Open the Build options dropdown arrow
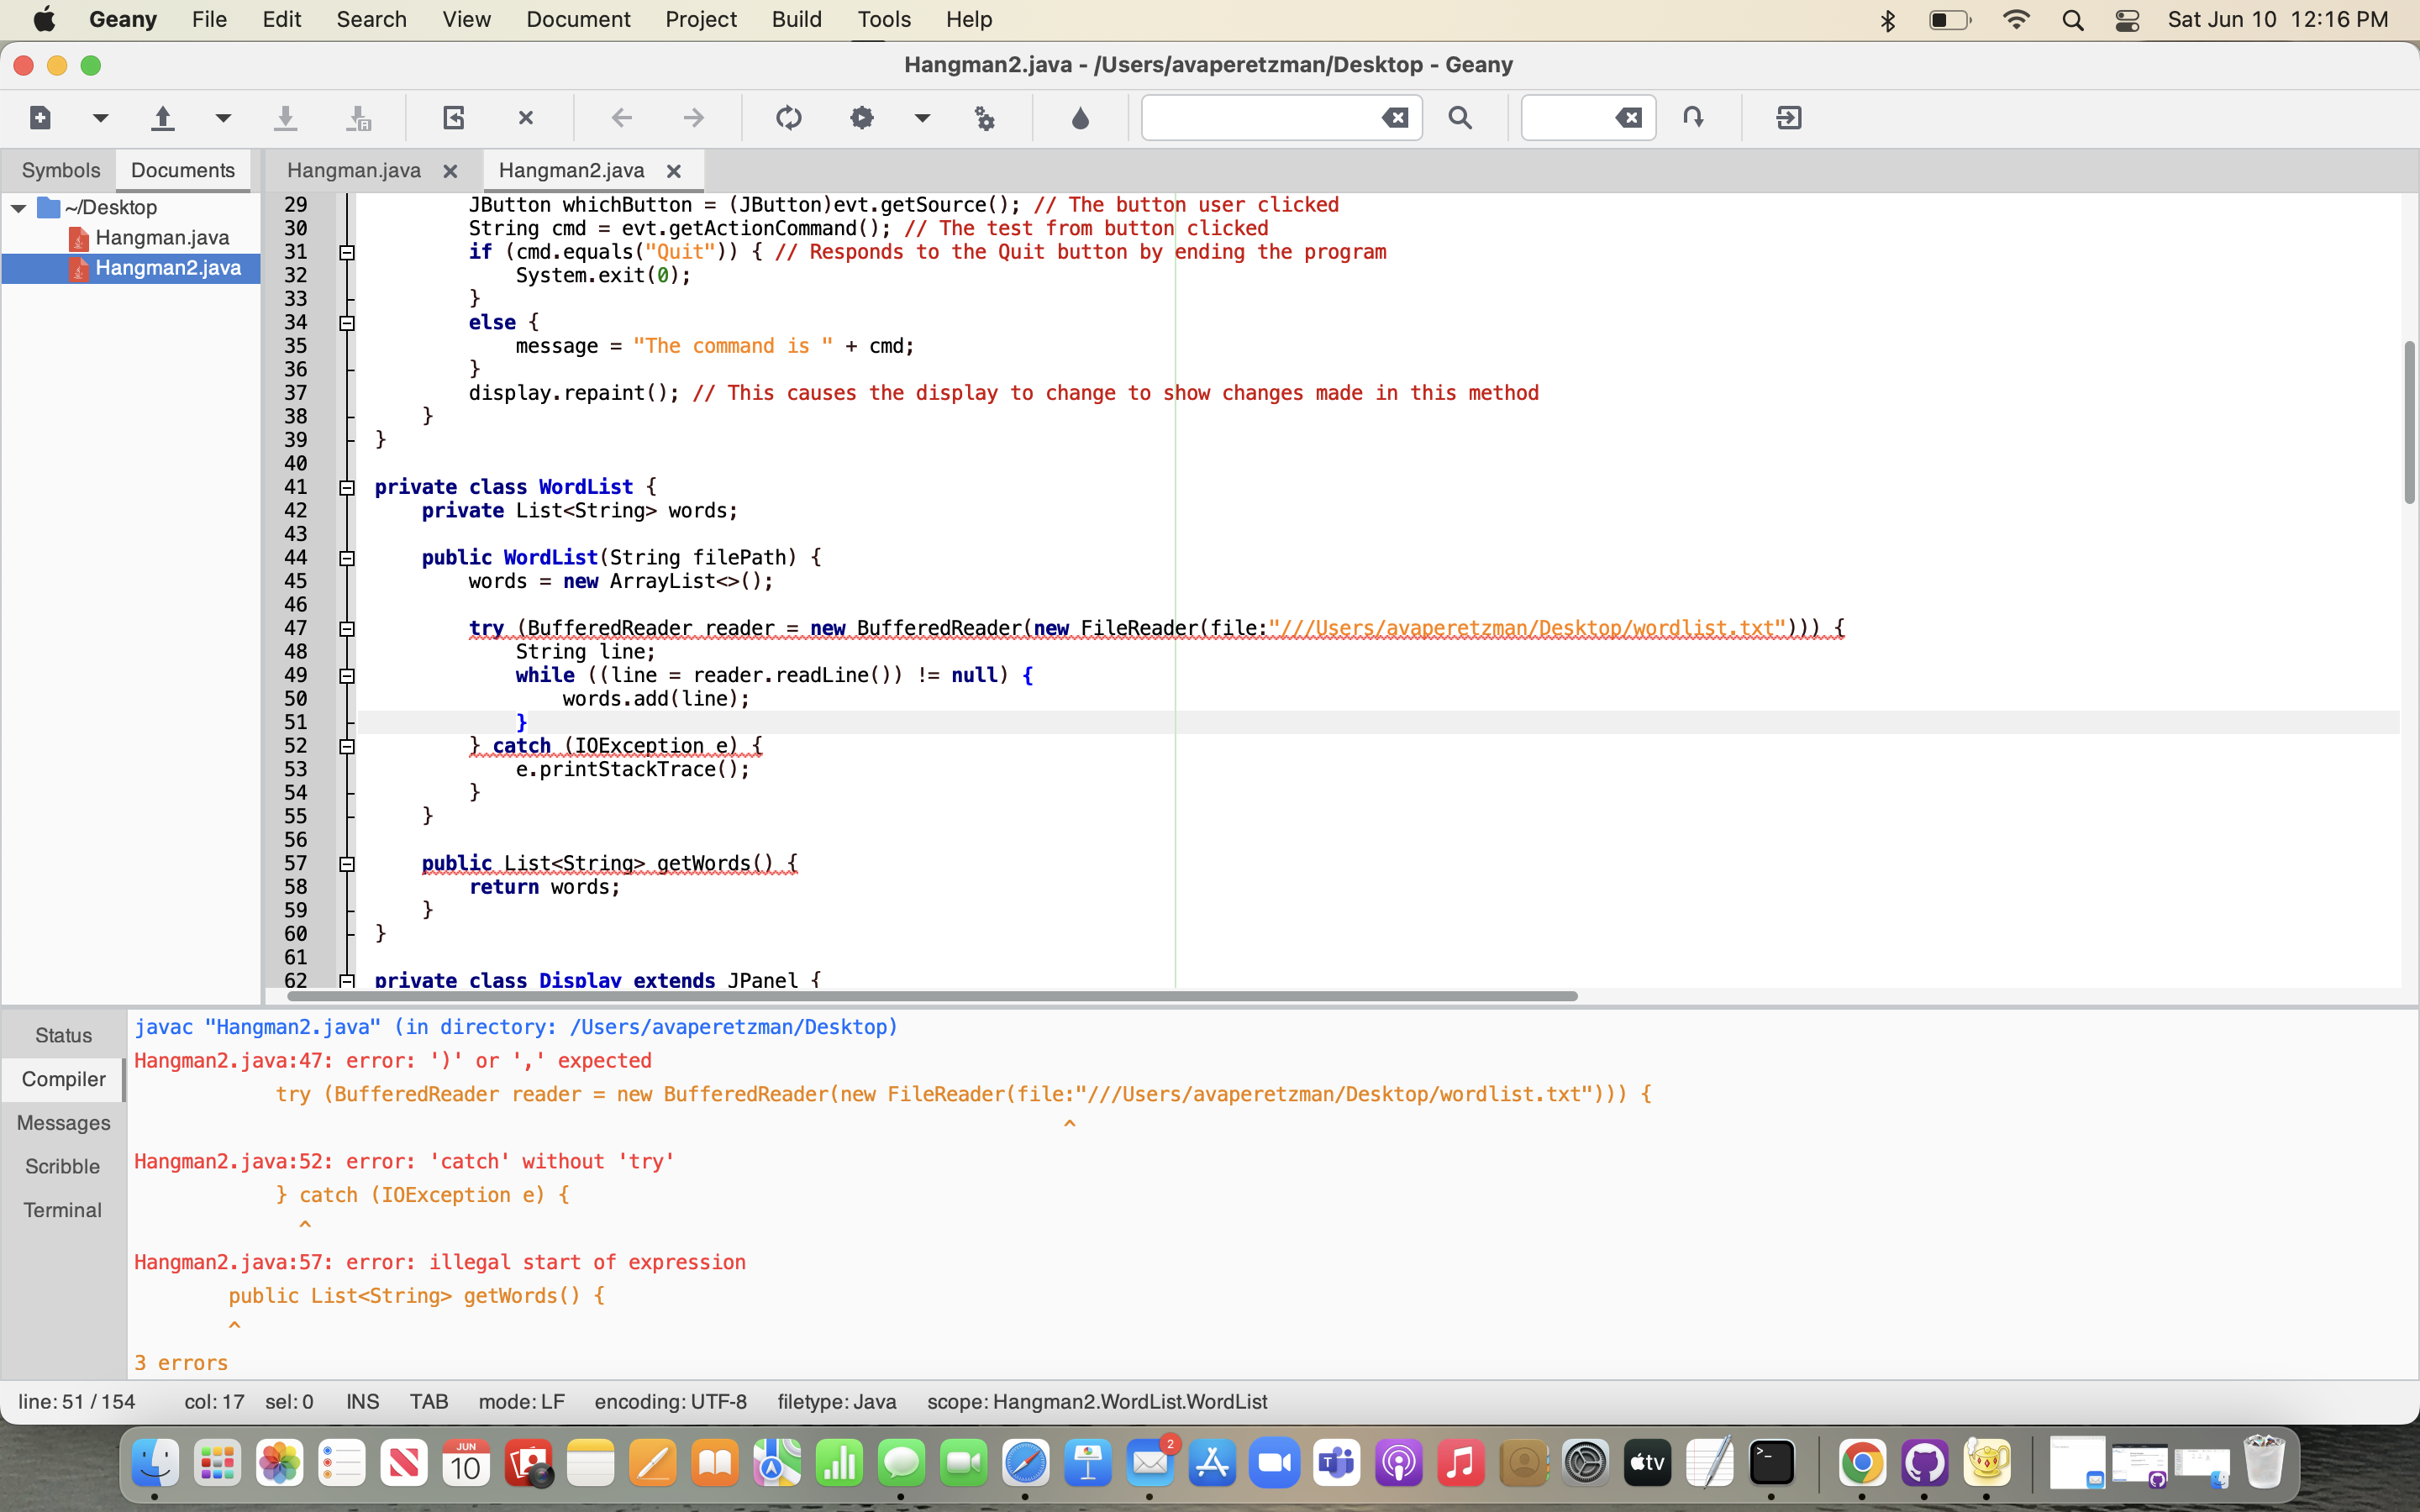Image resolution: width=2420 pixels, height=1512 pixels. point(921,117)
